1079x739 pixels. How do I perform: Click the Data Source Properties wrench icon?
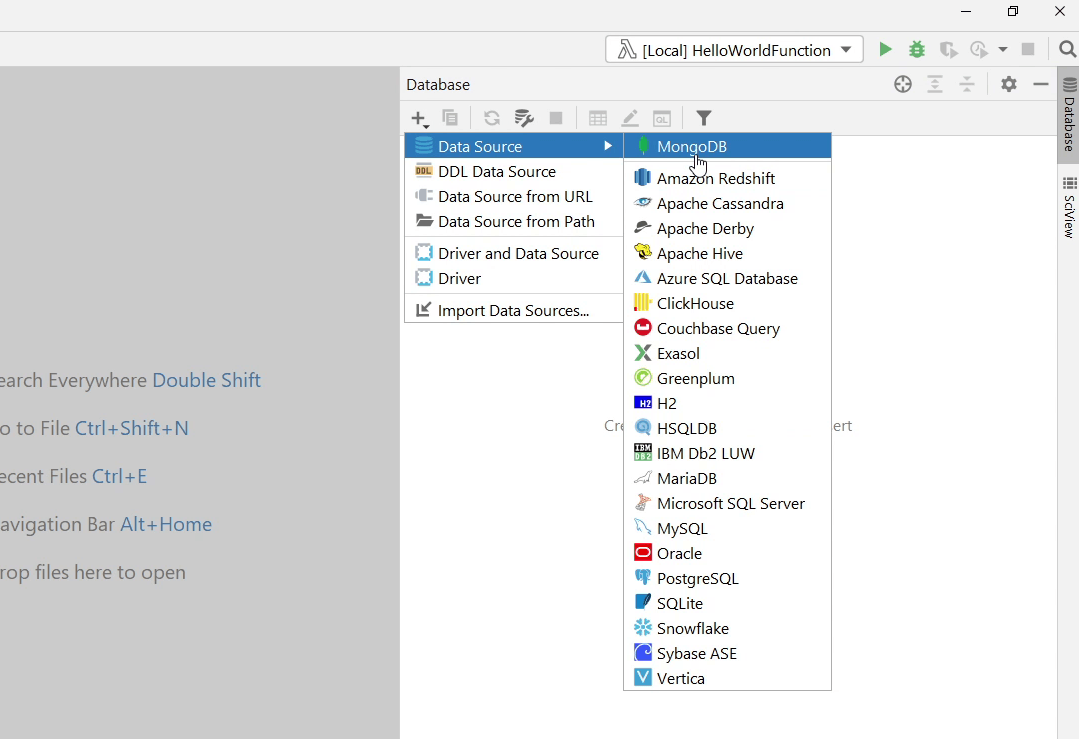(524, 118)
